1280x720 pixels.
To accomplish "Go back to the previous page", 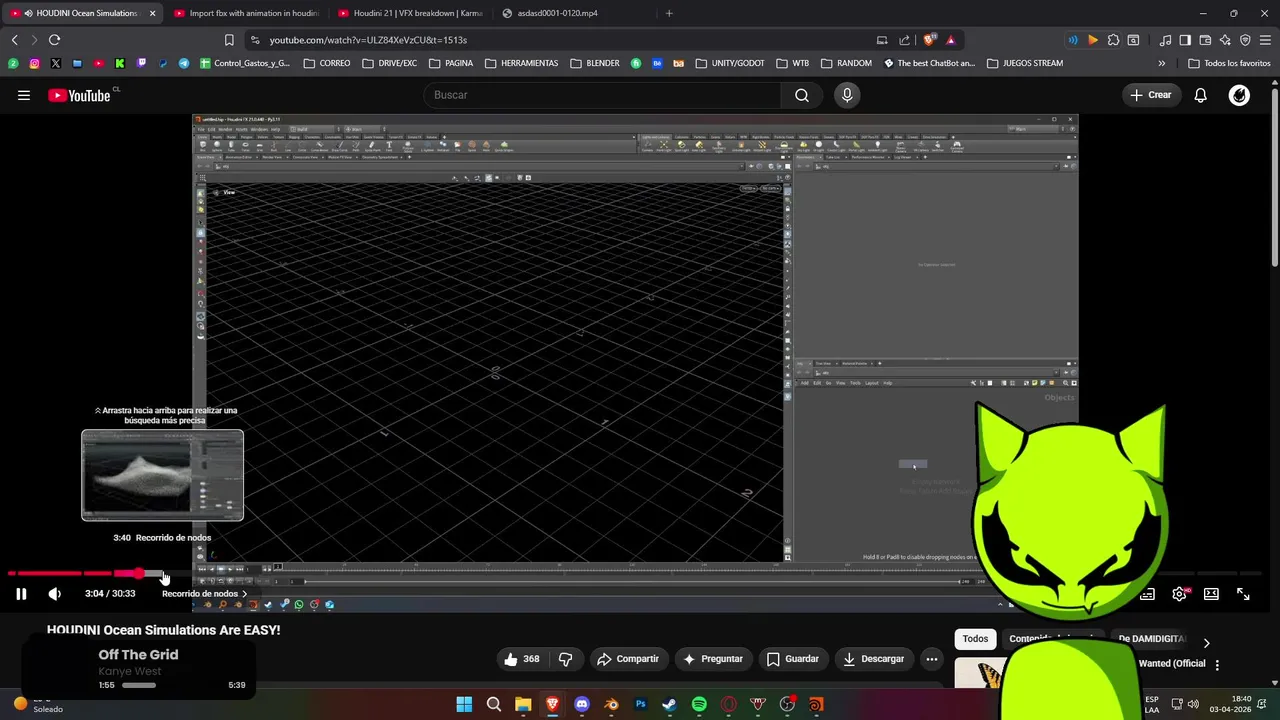I will [14, 40].
